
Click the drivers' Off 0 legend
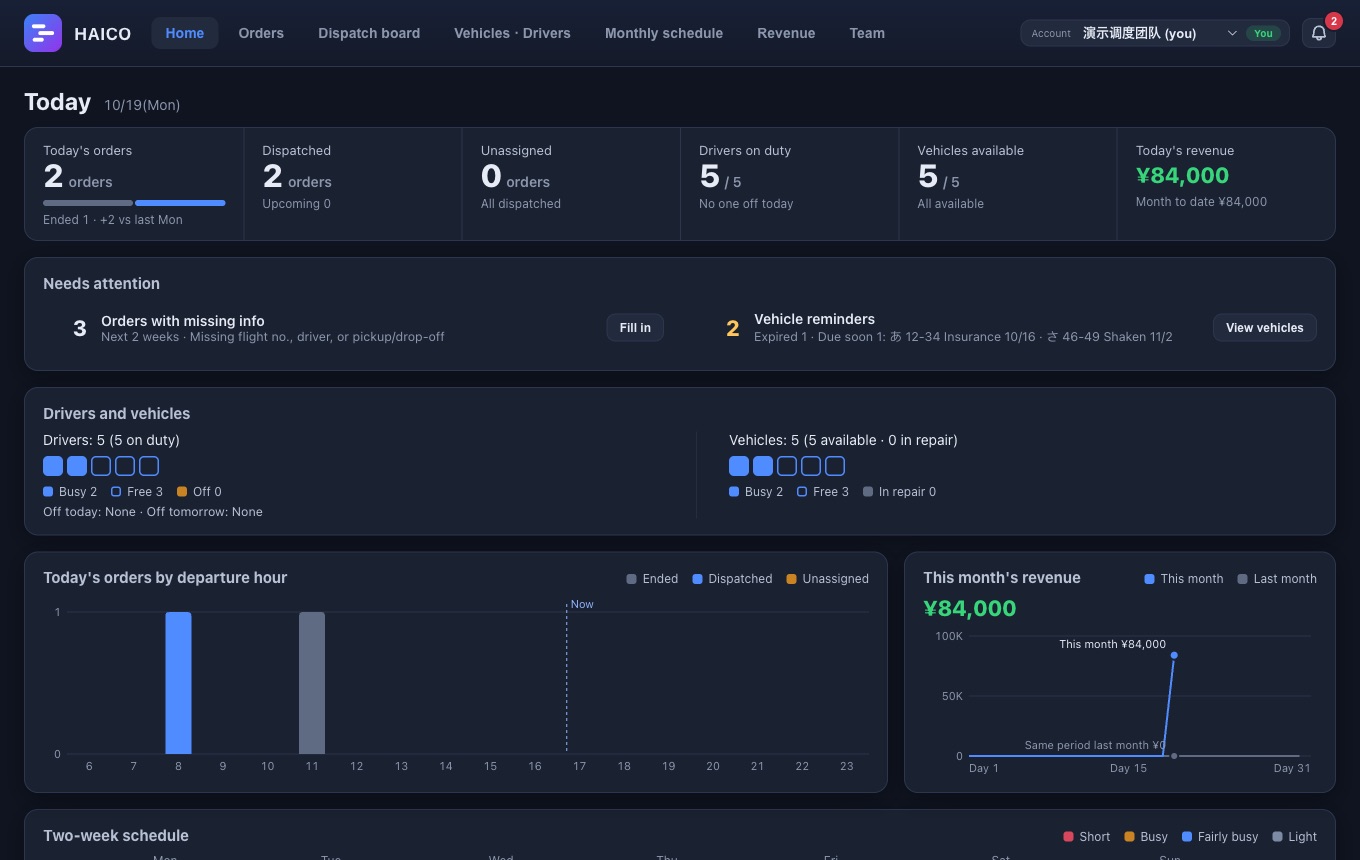point(199,492)
